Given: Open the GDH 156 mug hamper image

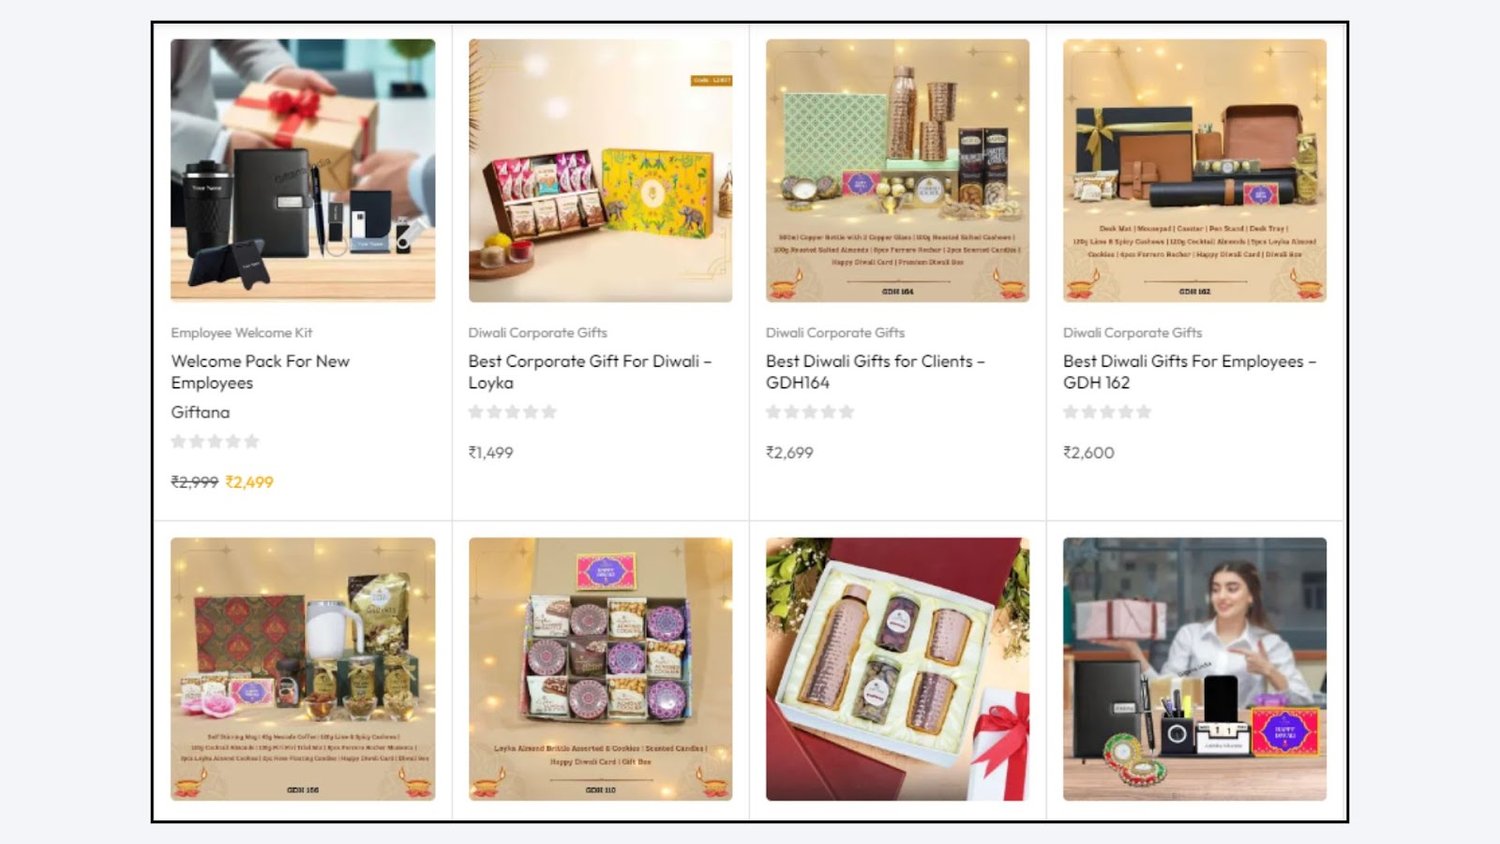Looking at the screenshot, I should [x=303, y=669].
